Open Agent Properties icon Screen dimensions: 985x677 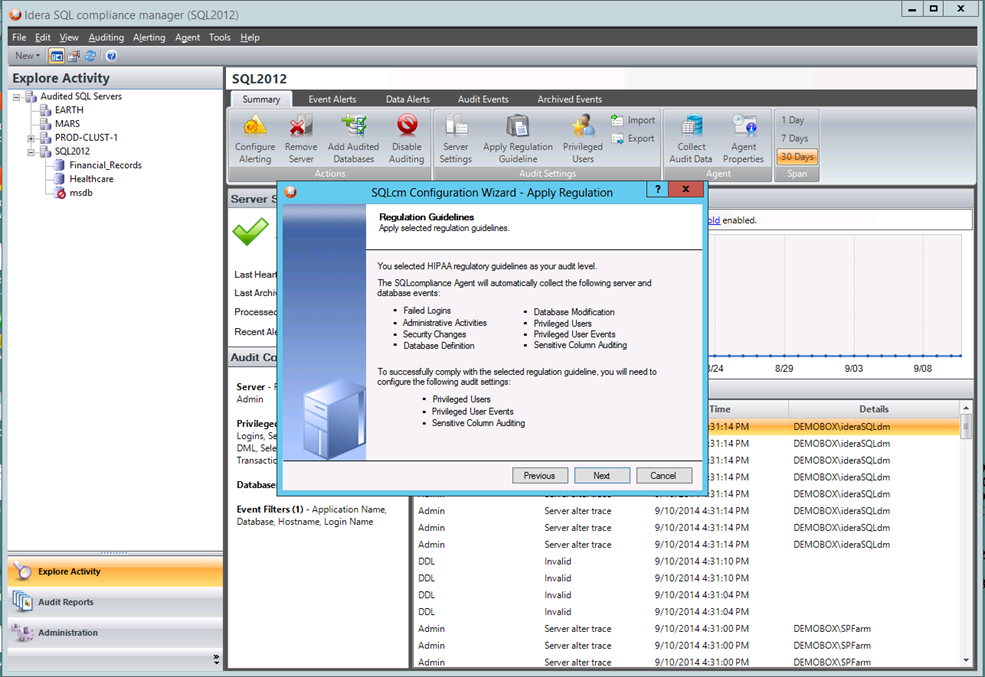[743, 127]
